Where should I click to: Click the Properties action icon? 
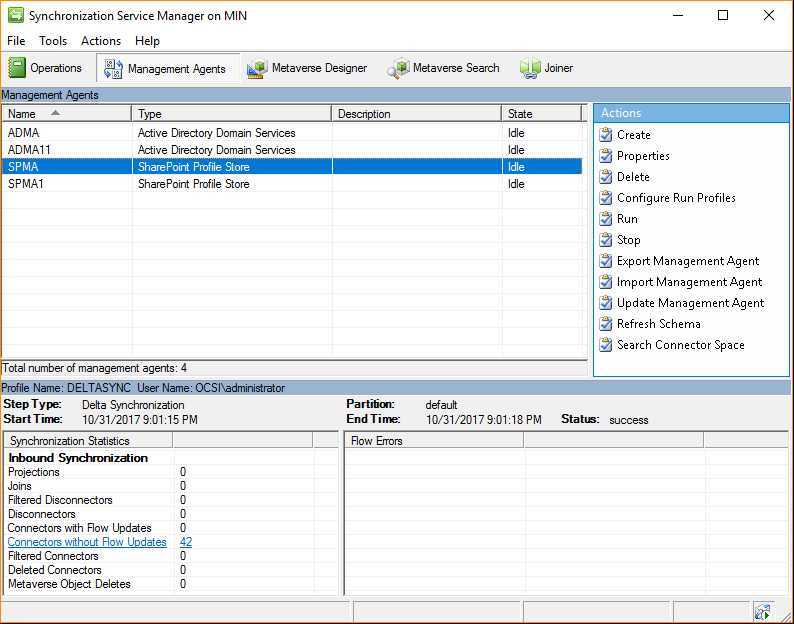tap(606, 155)
